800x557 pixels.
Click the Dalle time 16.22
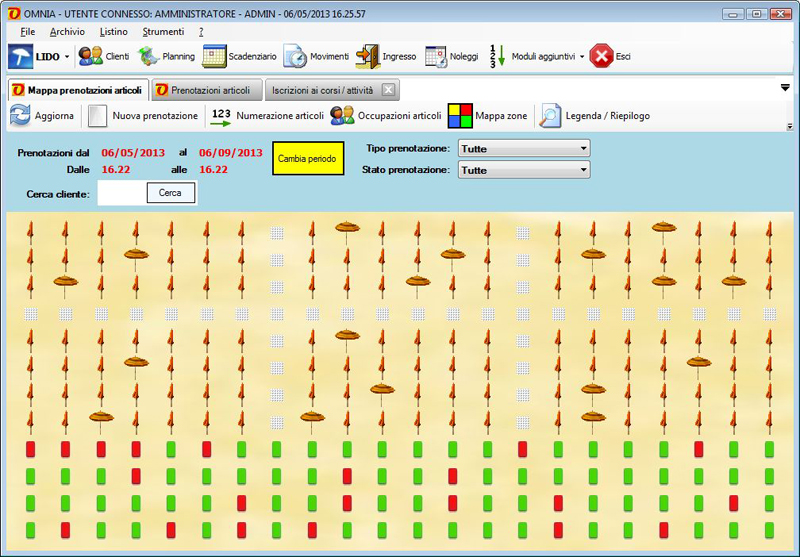click(116, 169)
